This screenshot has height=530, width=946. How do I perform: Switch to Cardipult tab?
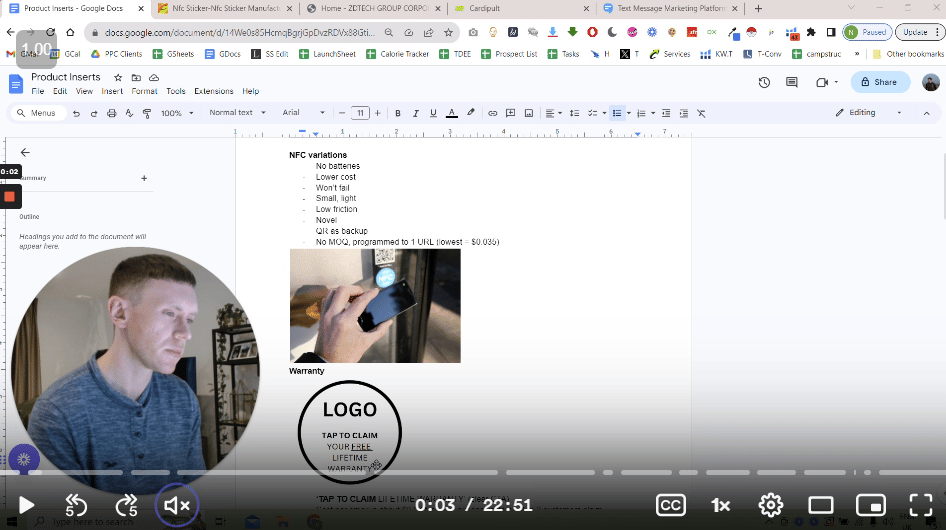(522, 8)
